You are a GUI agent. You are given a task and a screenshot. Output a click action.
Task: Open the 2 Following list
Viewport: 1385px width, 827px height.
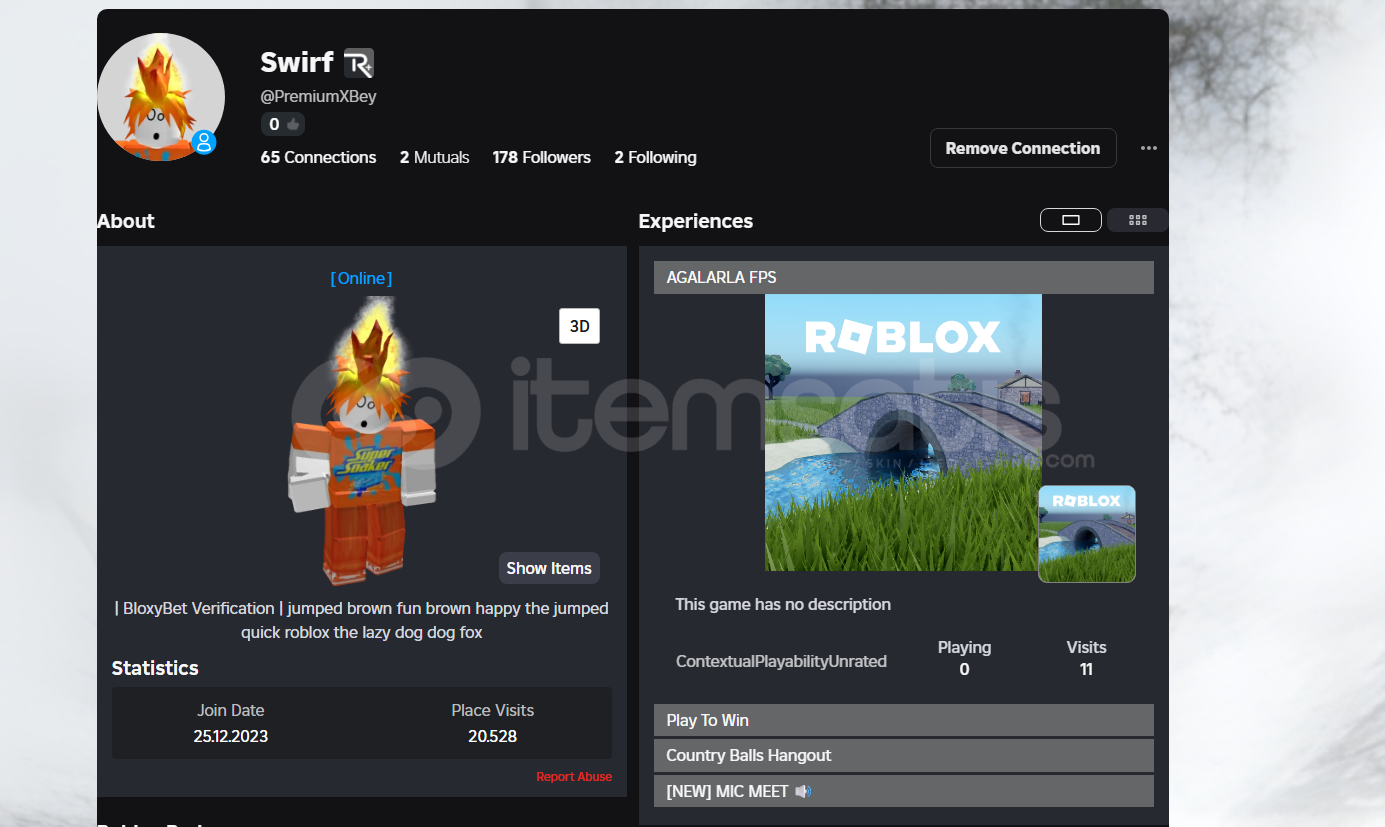pos(655,157)
